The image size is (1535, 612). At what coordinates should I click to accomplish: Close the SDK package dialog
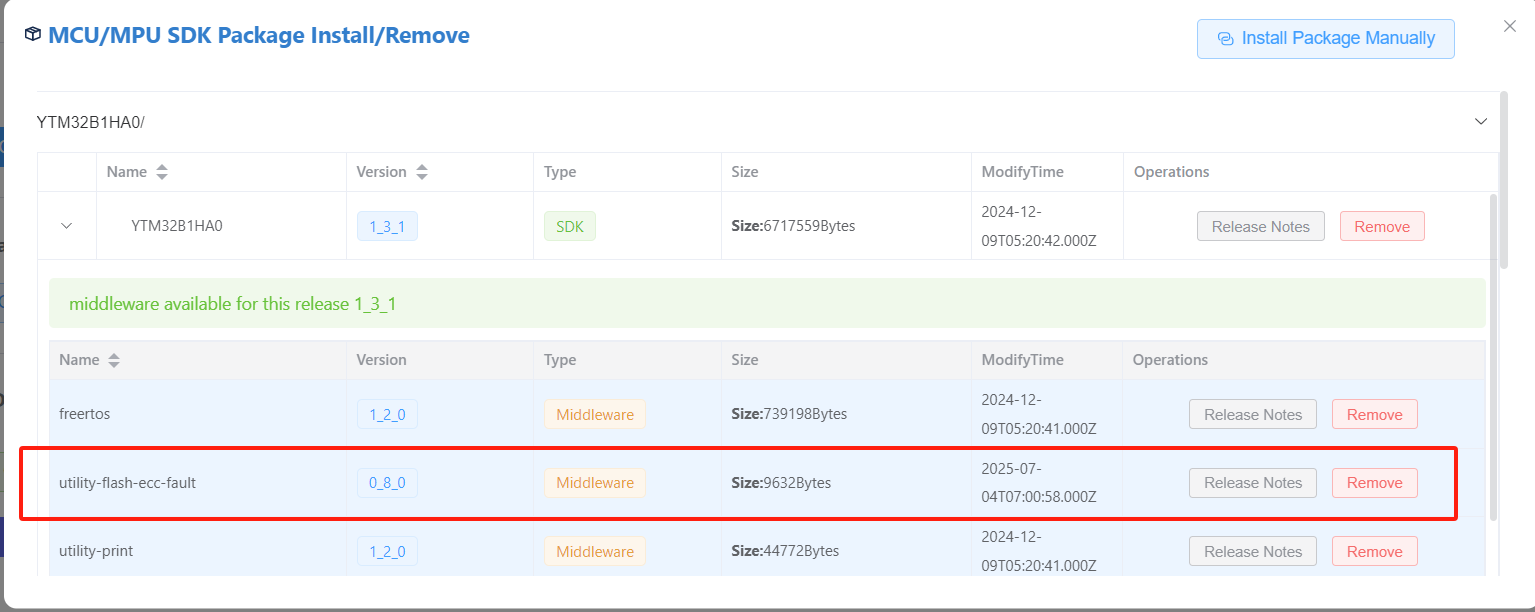click(1509, 27)
